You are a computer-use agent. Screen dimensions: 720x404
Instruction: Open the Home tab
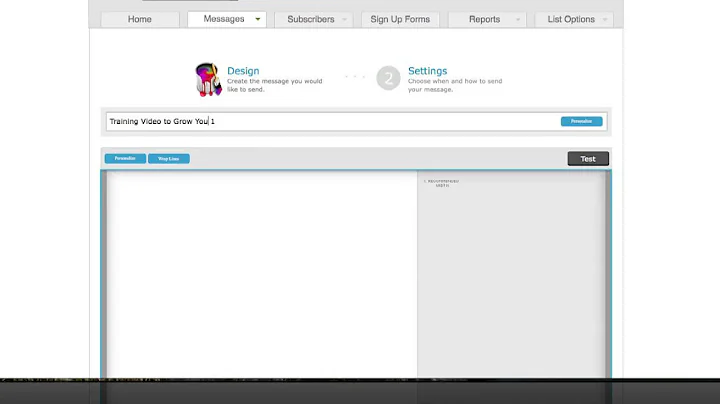pyautogui.click(x=140, y=19)
